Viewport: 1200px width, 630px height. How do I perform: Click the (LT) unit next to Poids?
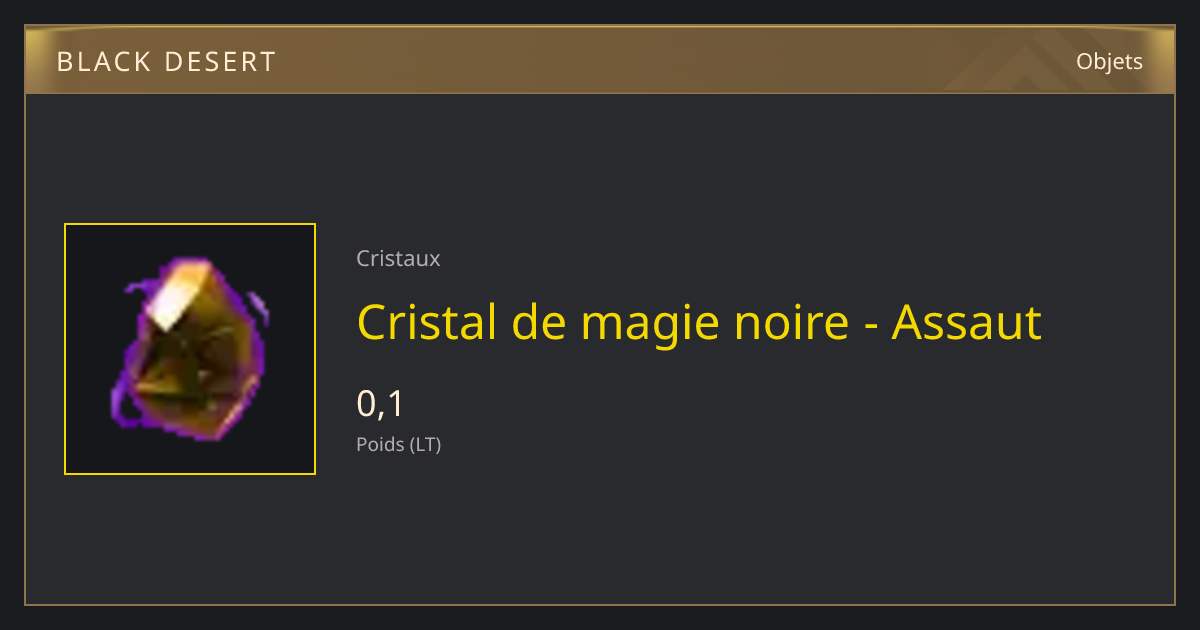pos(425,445)
